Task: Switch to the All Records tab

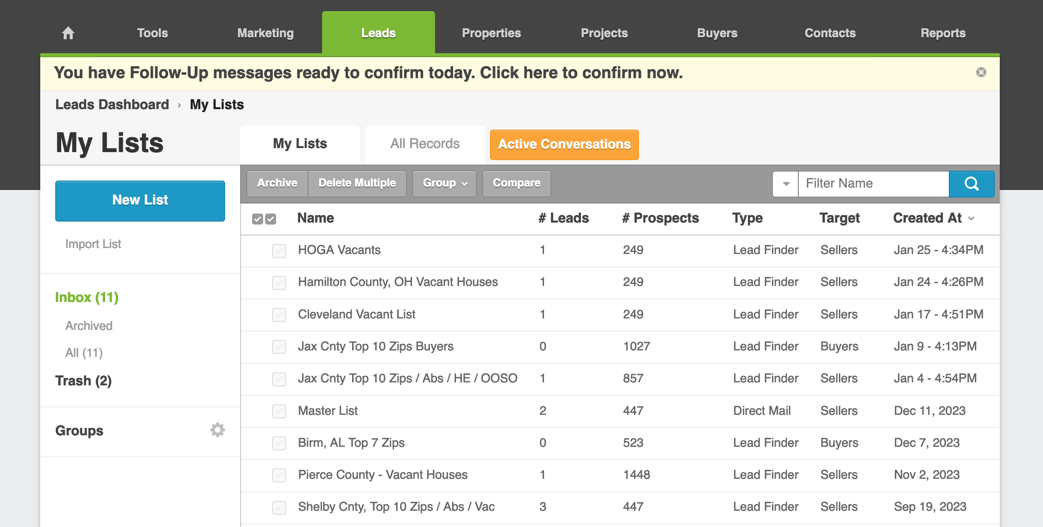Action: 425,144
